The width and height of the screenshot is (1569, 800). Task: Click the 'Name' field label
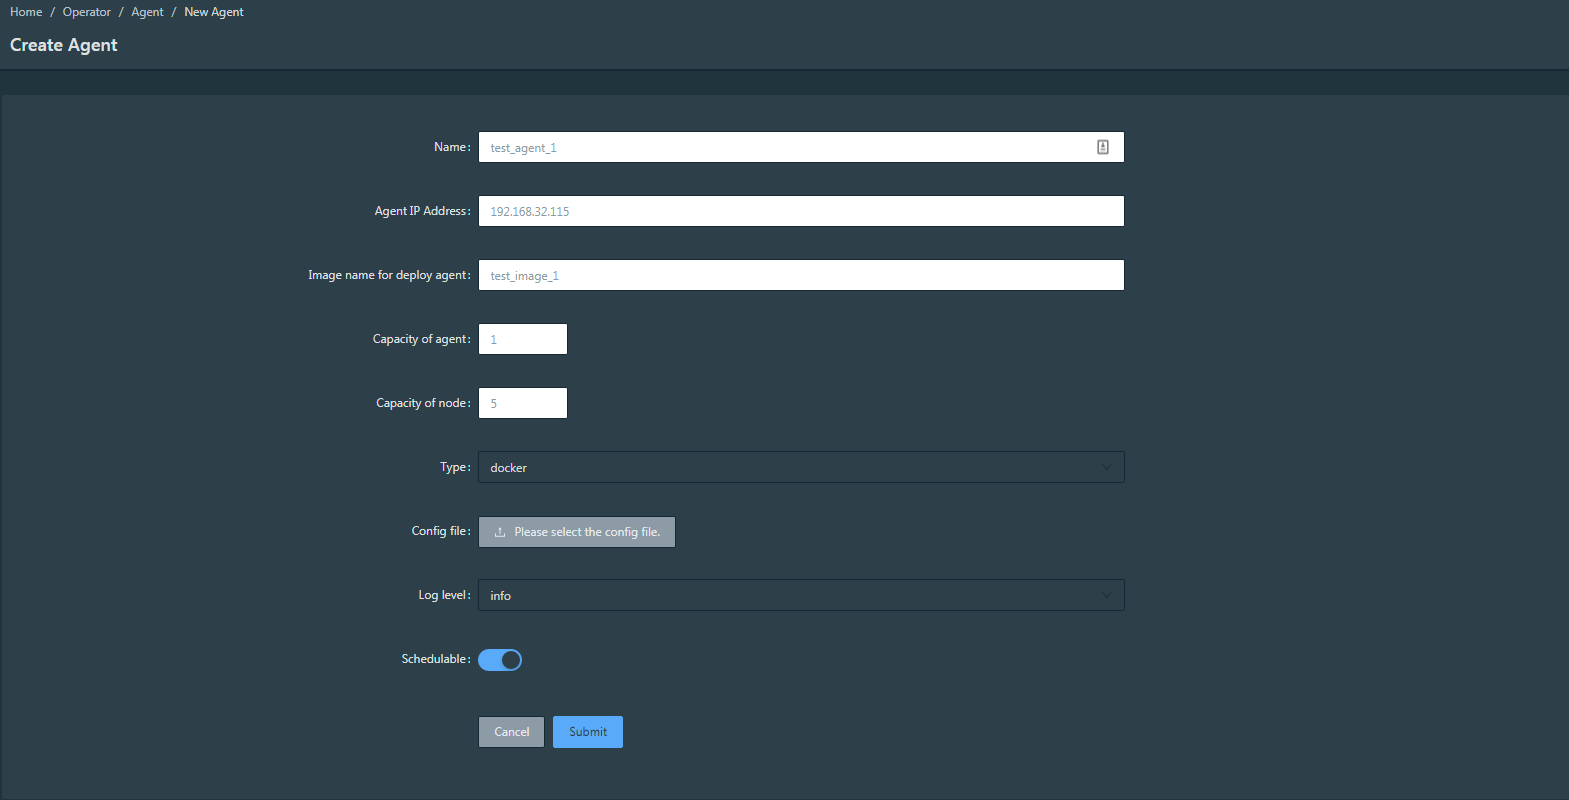(452, 147)
